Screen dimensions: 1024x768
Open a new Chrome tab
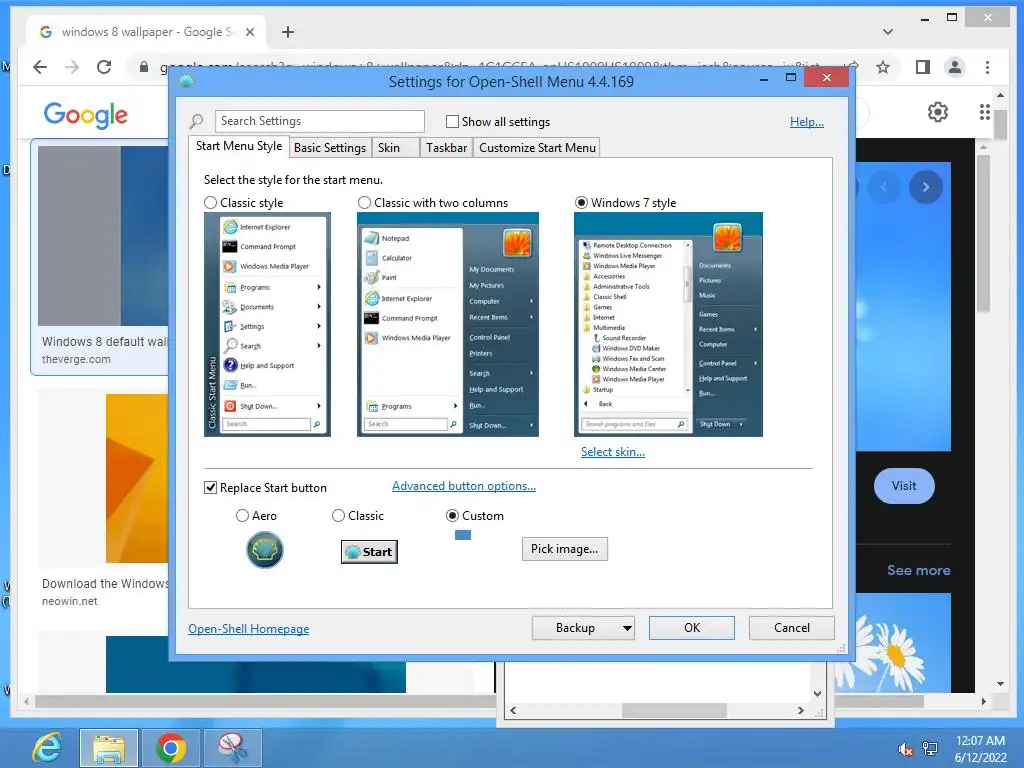pyautogui.click(x=288, y=32)
